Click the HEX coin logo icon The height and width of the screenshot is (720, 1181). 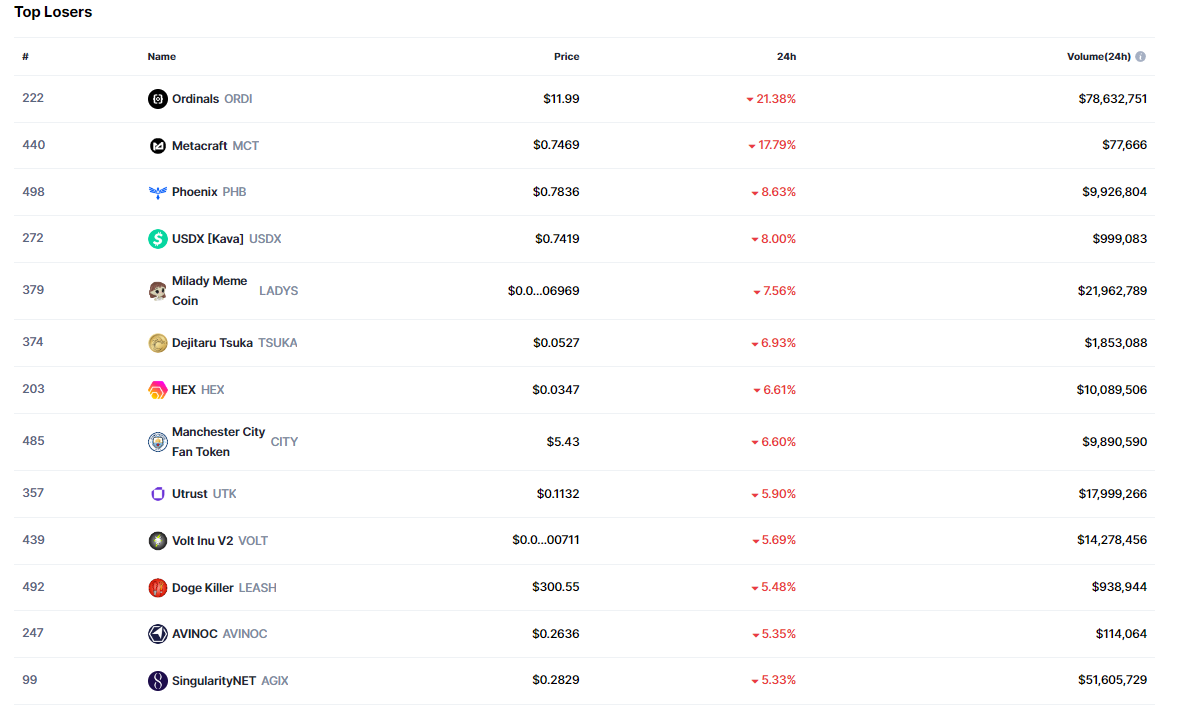click(x=157, y=390)
